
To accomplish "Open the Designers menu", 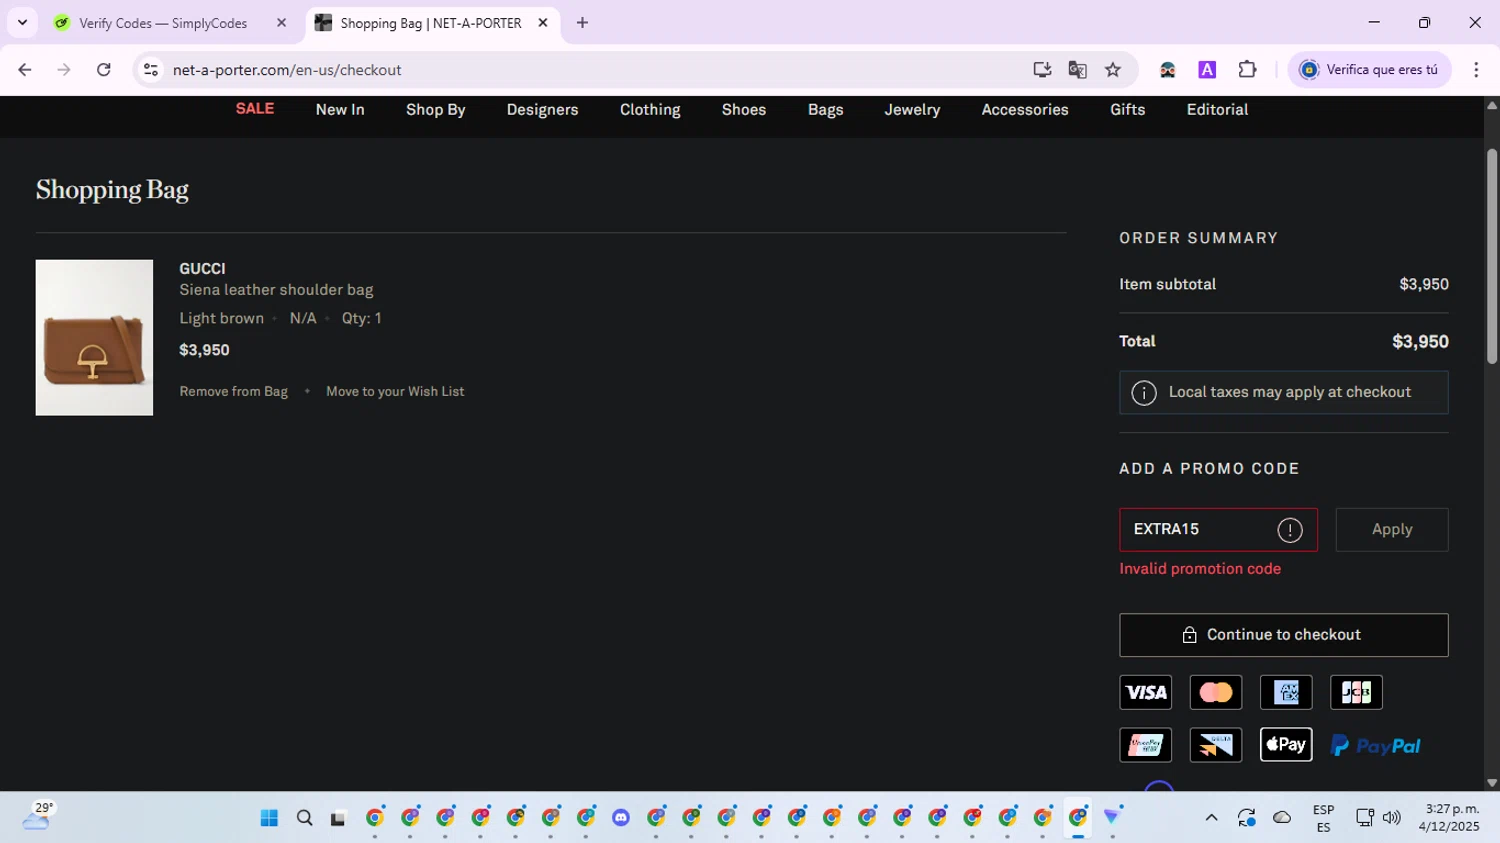I will tap(542, 110).
